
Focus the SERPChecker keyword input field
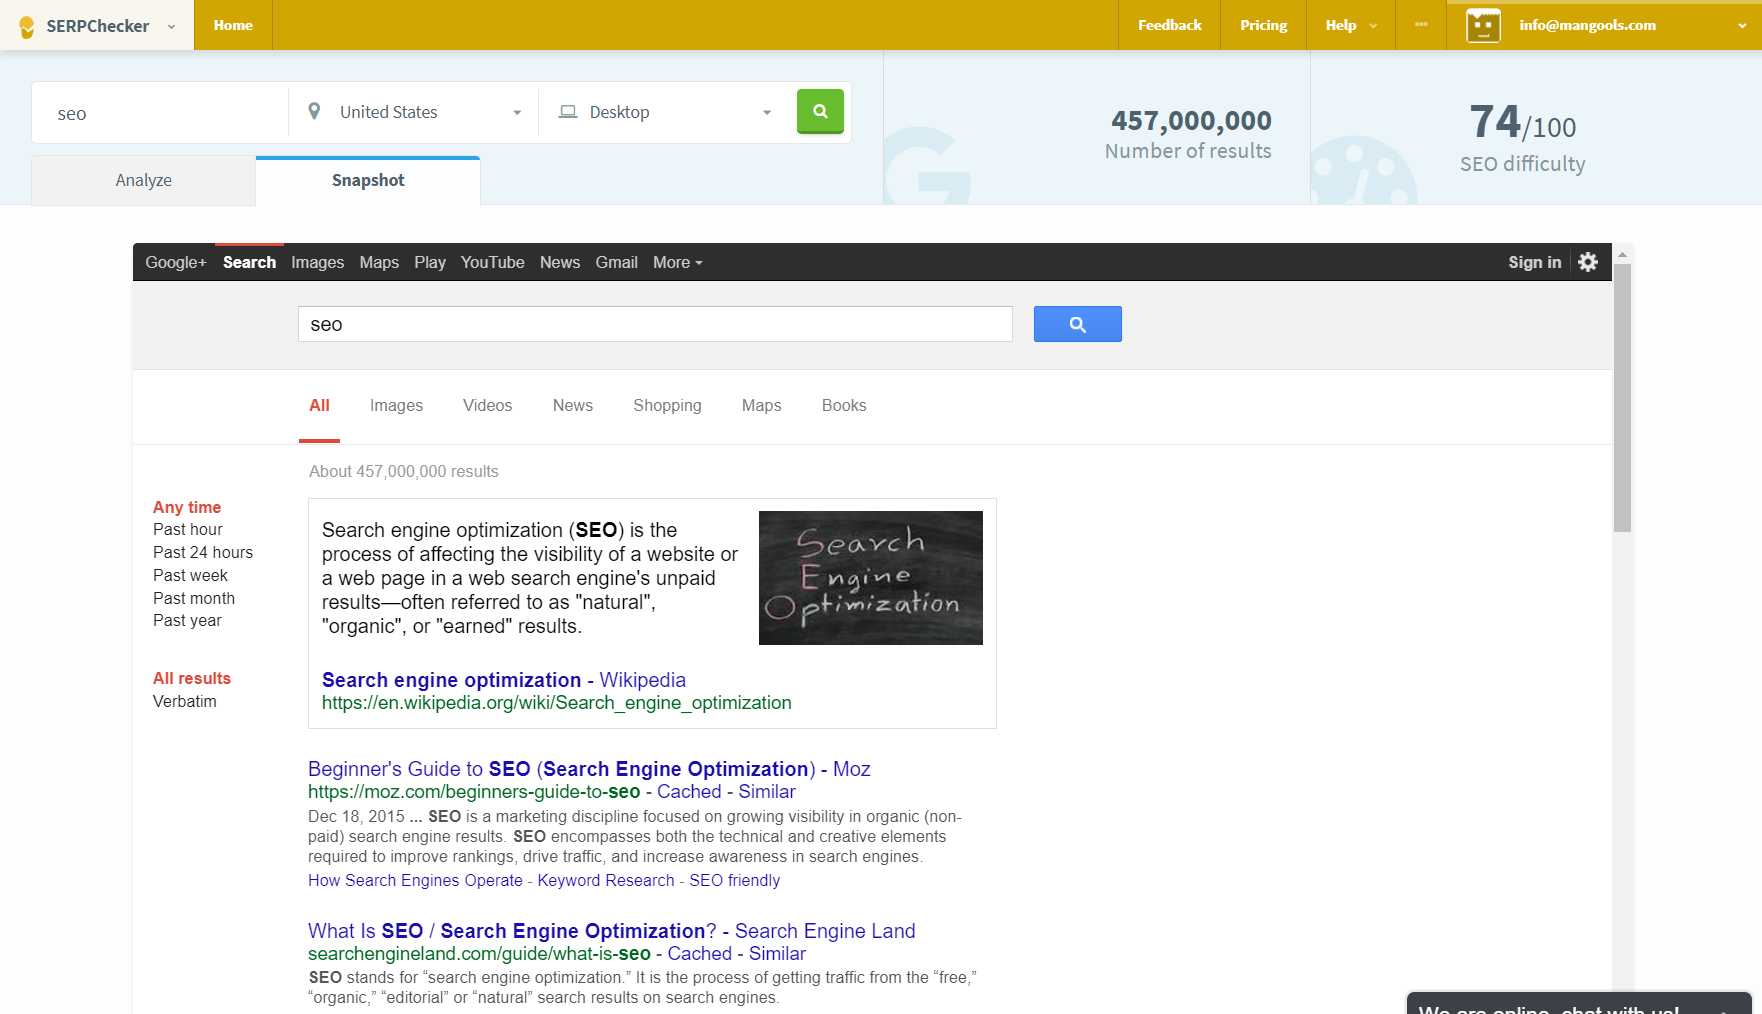tap(160, 113)
